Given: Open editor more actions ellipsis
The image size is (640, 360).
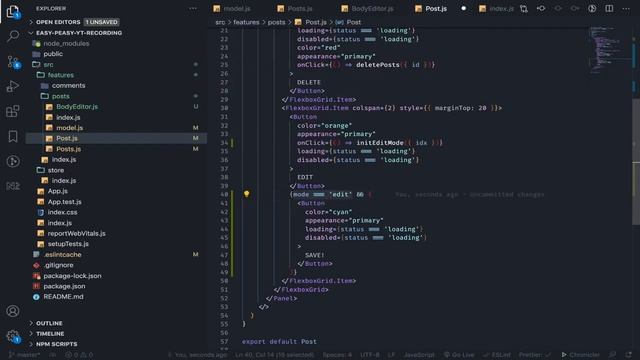Looking at the screenshot, I should coord(626,9).
